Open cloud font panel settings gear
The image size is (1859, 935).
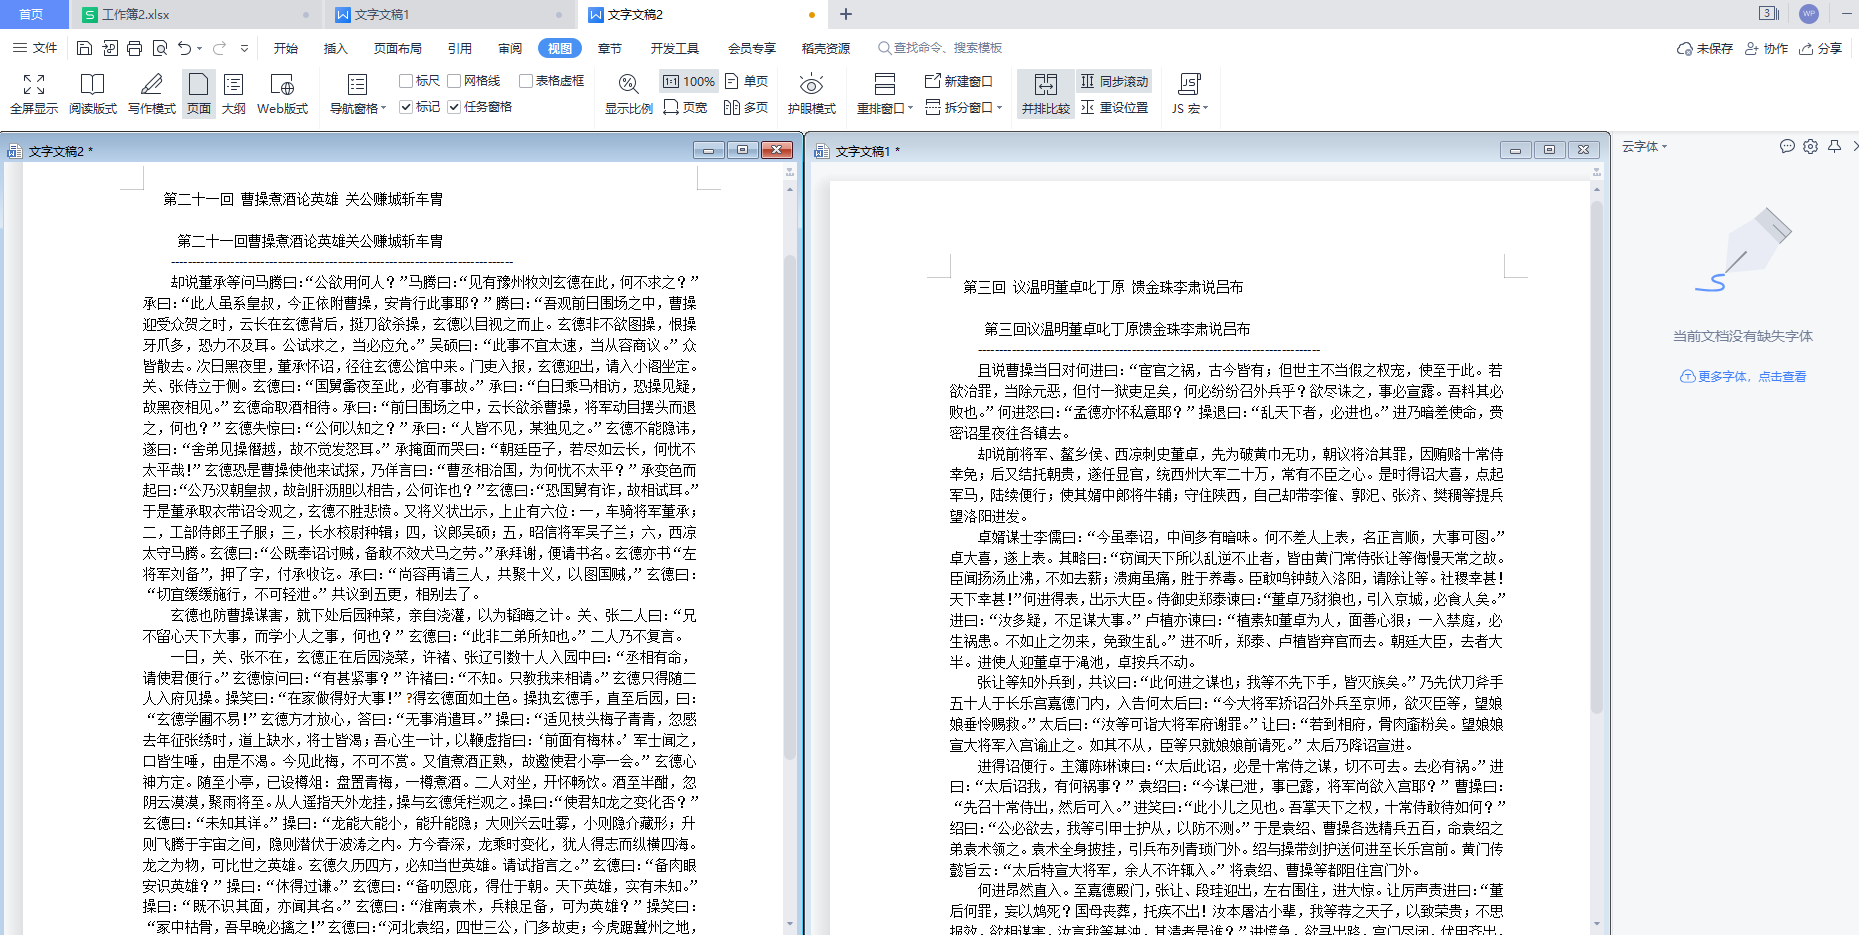[x=1810, y=147]
